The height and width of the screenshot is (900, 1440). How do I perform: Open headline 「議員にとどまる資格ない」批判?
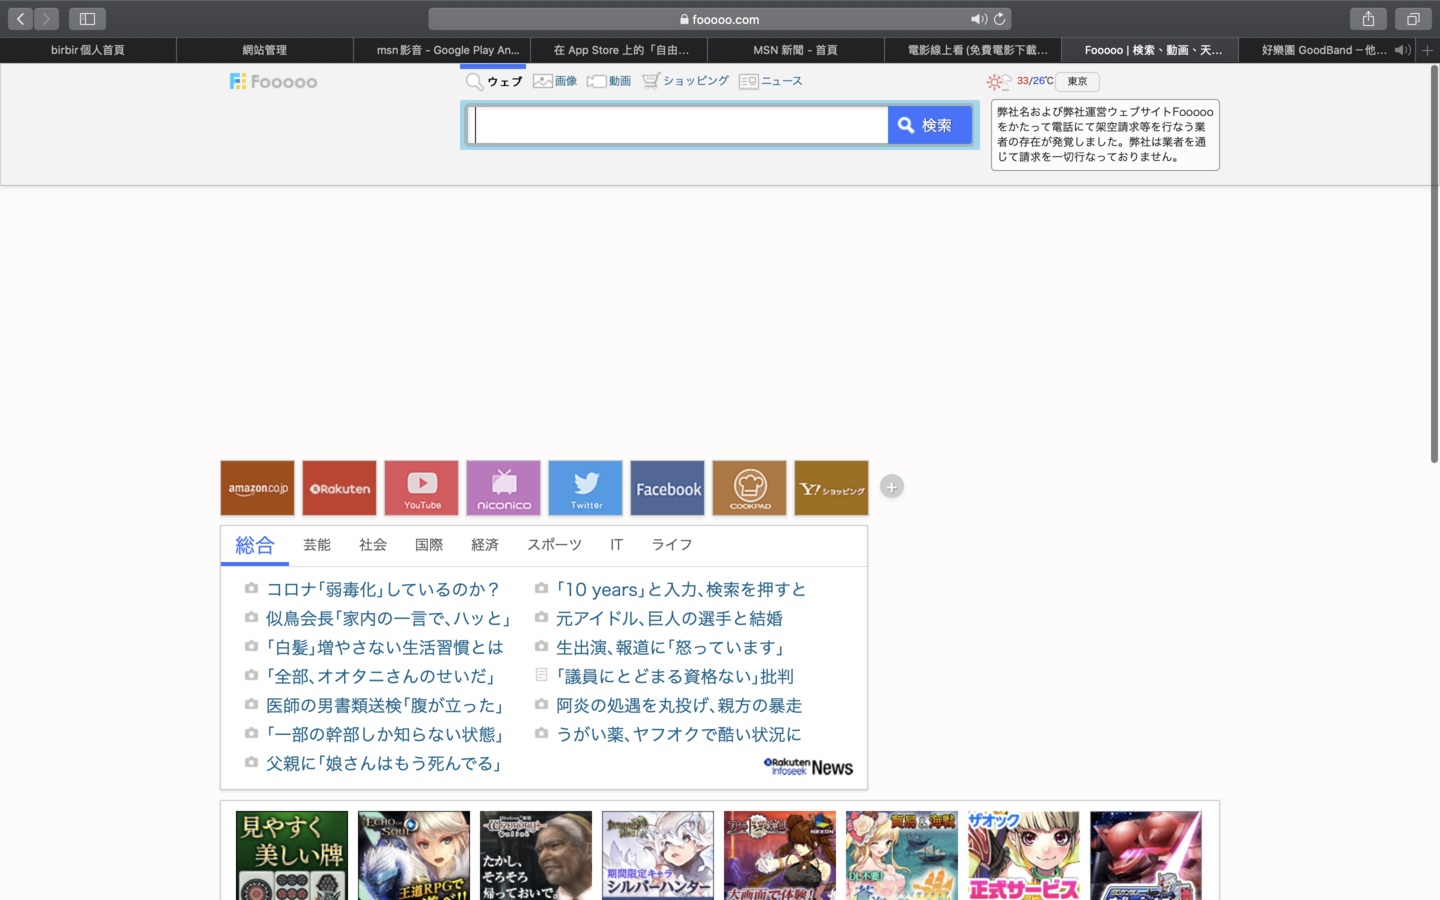[x=675, y=676]
